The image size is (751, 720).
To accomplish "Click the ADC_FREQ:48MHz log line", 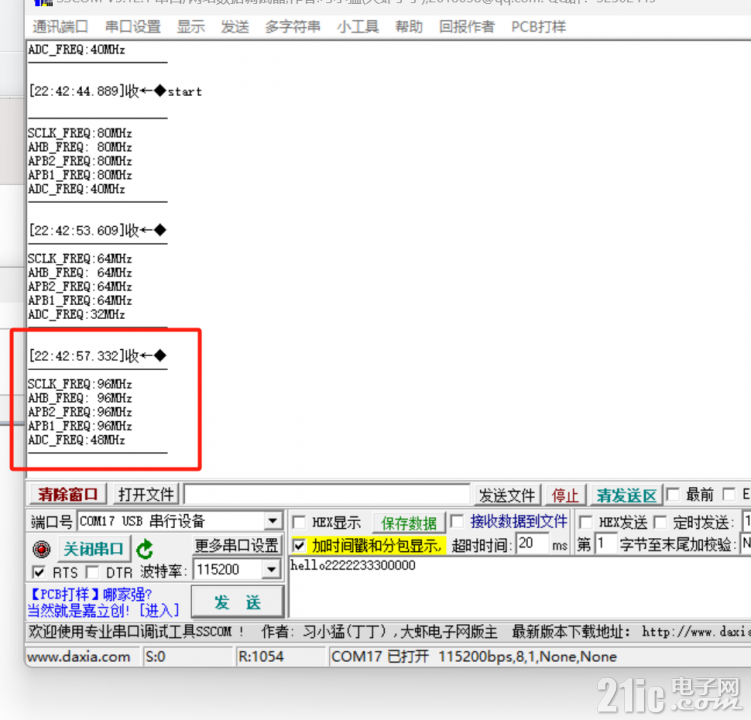I will click(x=77, y=440).
